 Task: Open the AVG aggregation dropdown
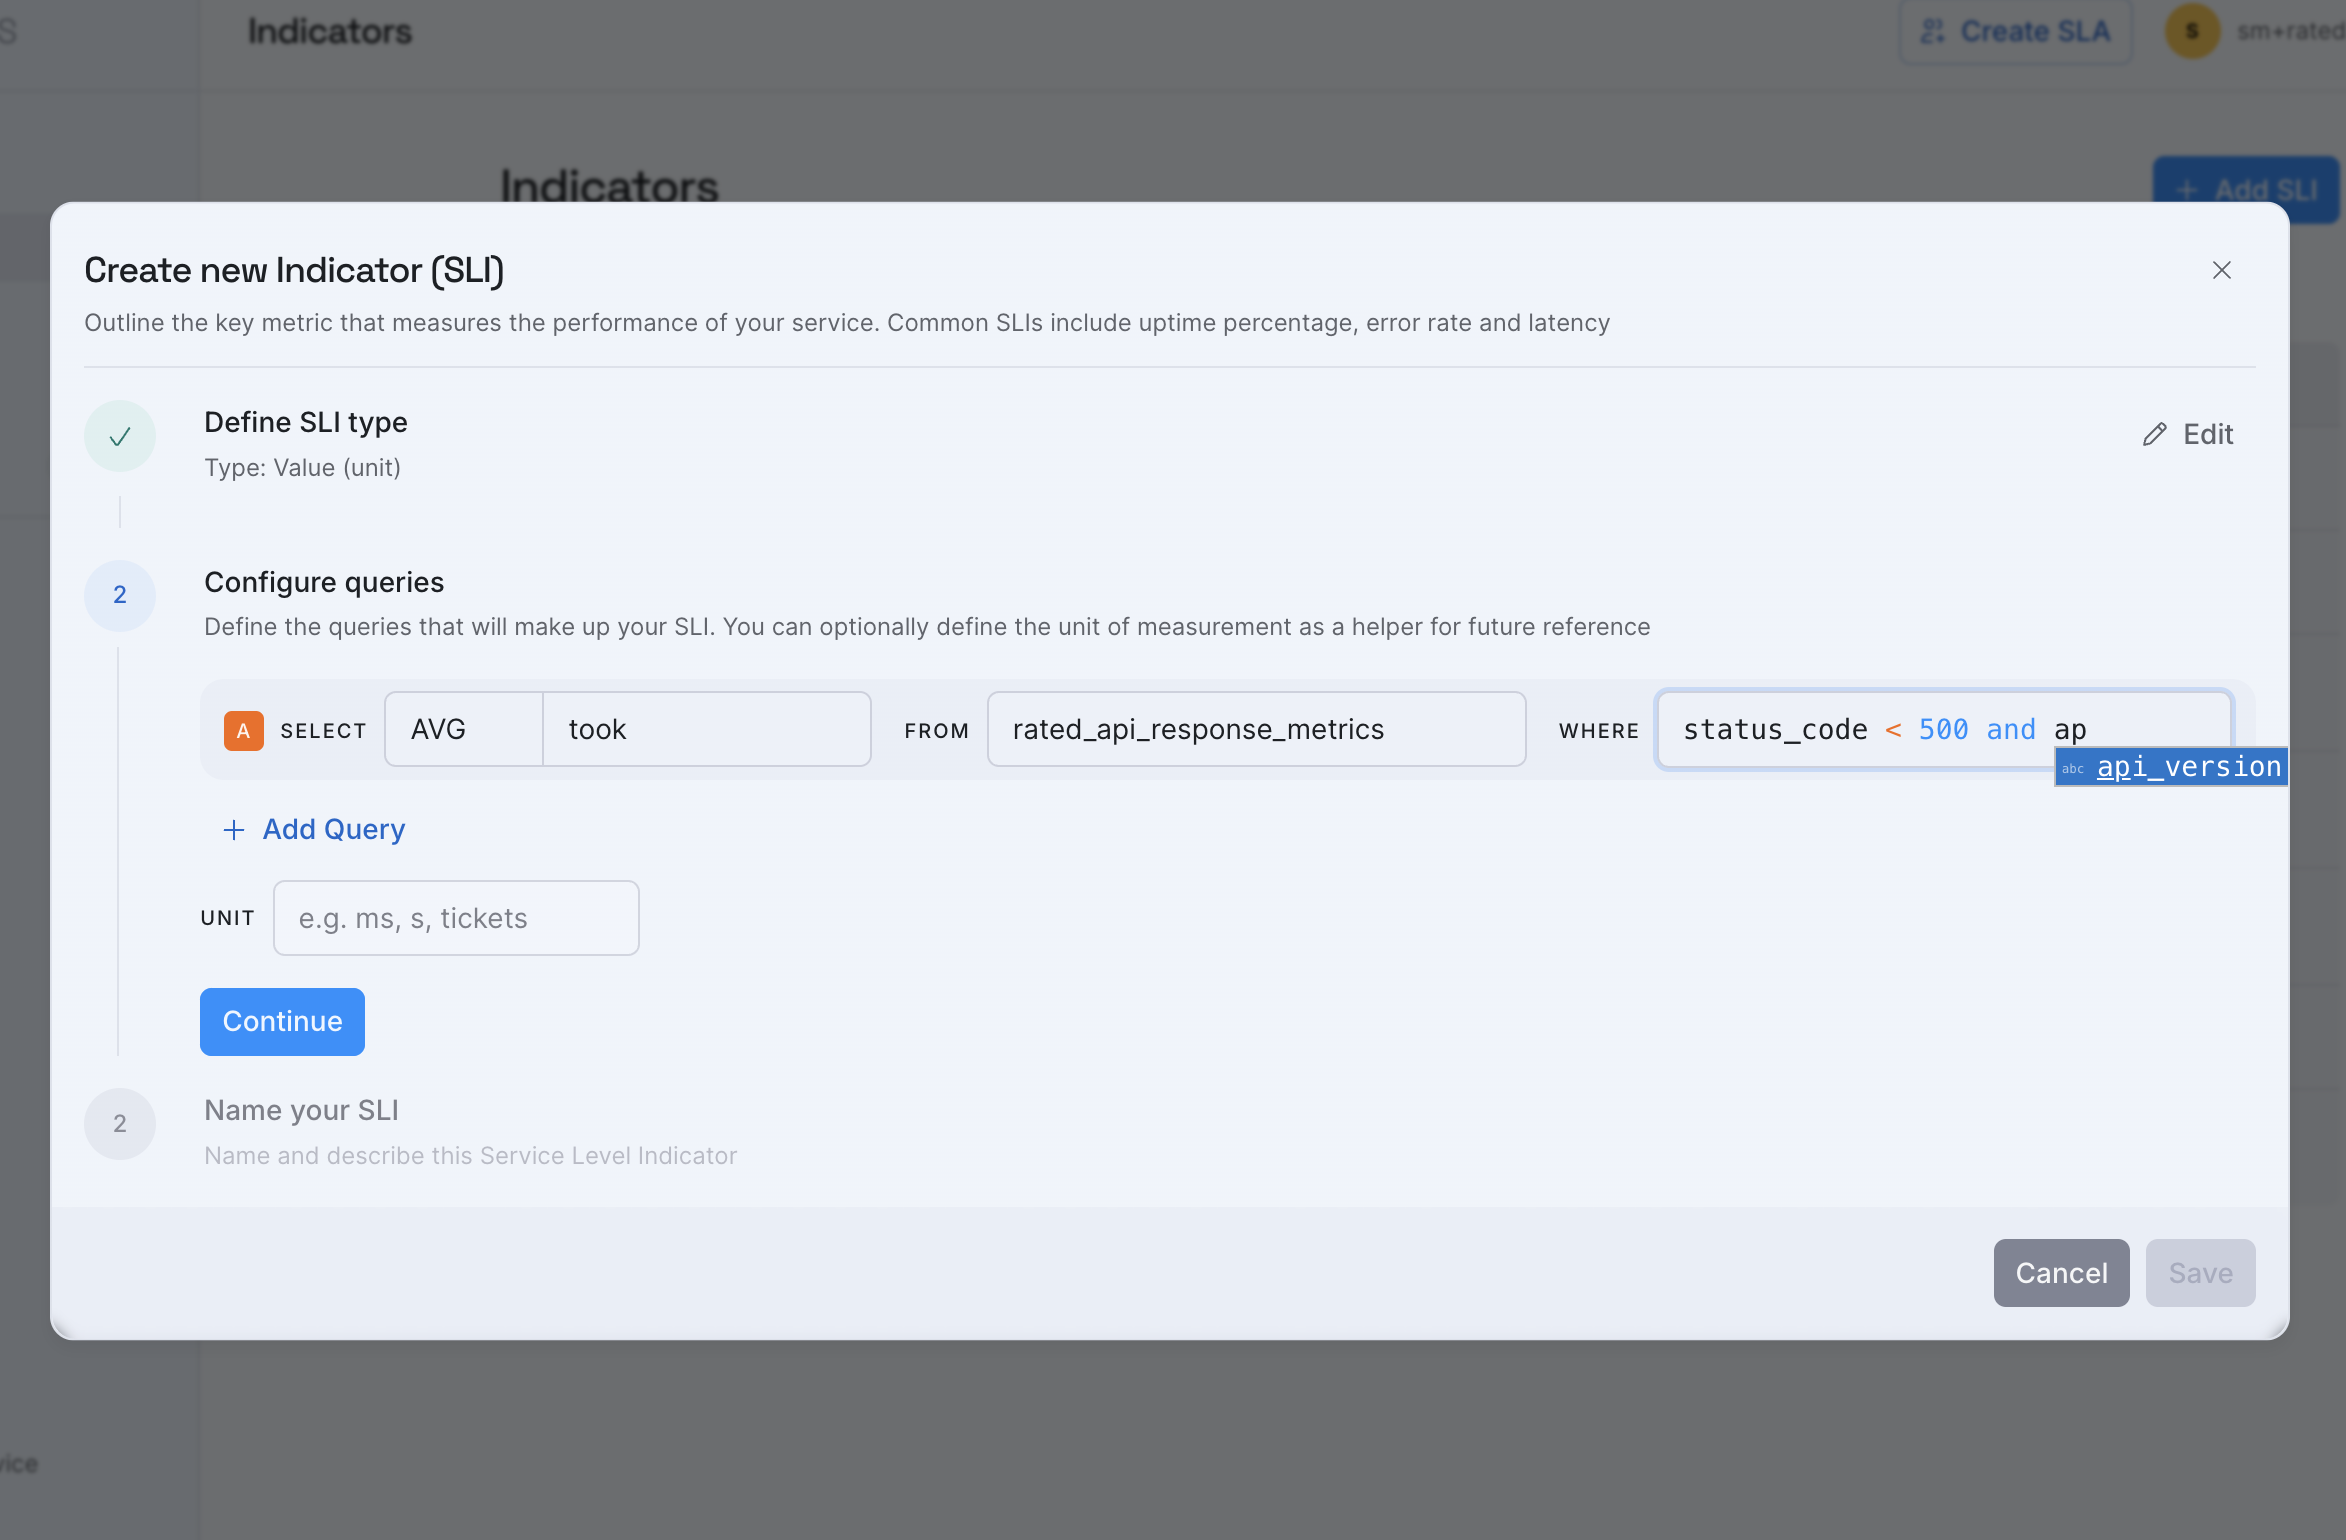click(x=464, y=730)
